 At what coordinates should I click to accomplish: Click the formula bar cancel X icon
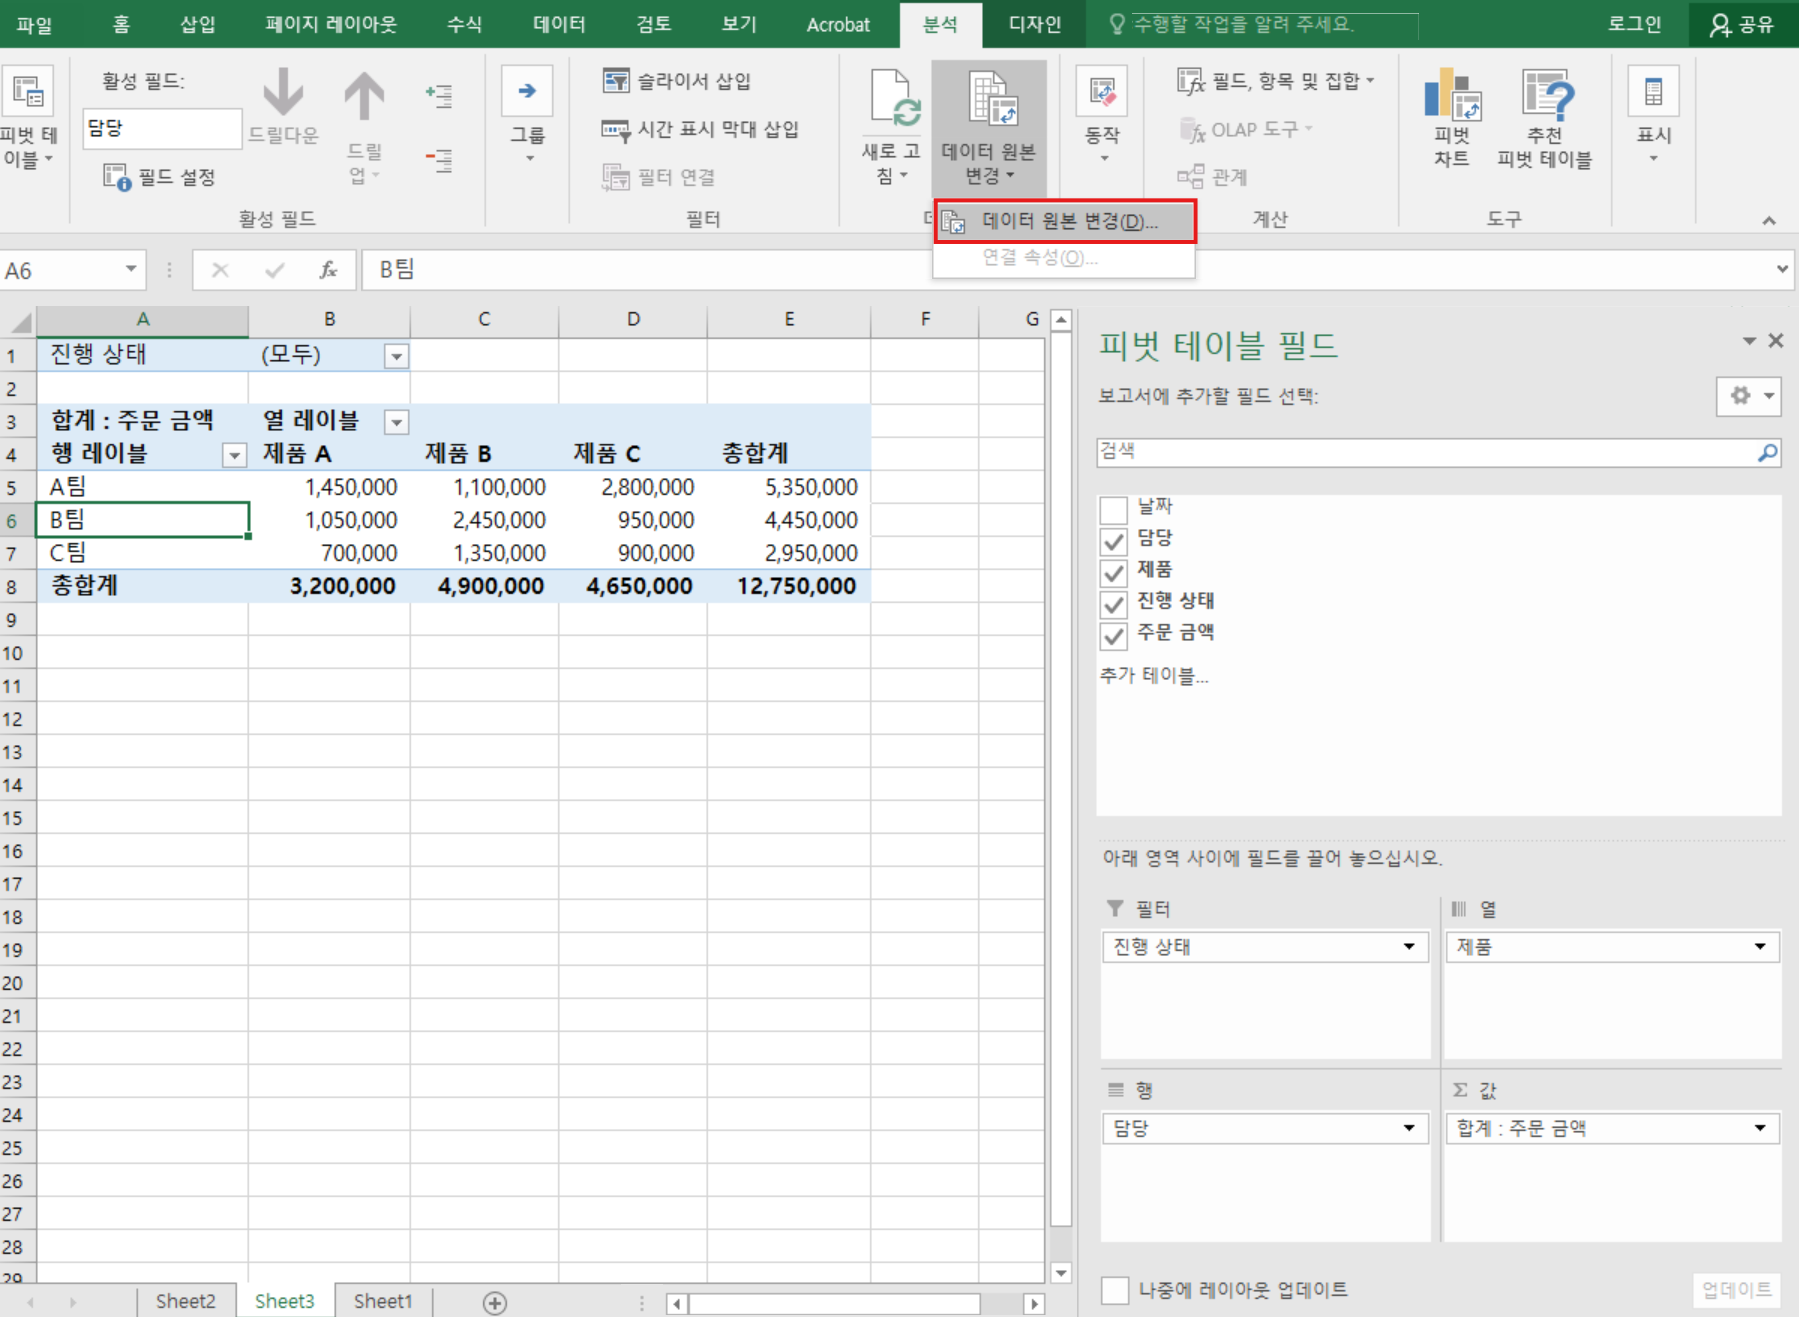[220, 270]
